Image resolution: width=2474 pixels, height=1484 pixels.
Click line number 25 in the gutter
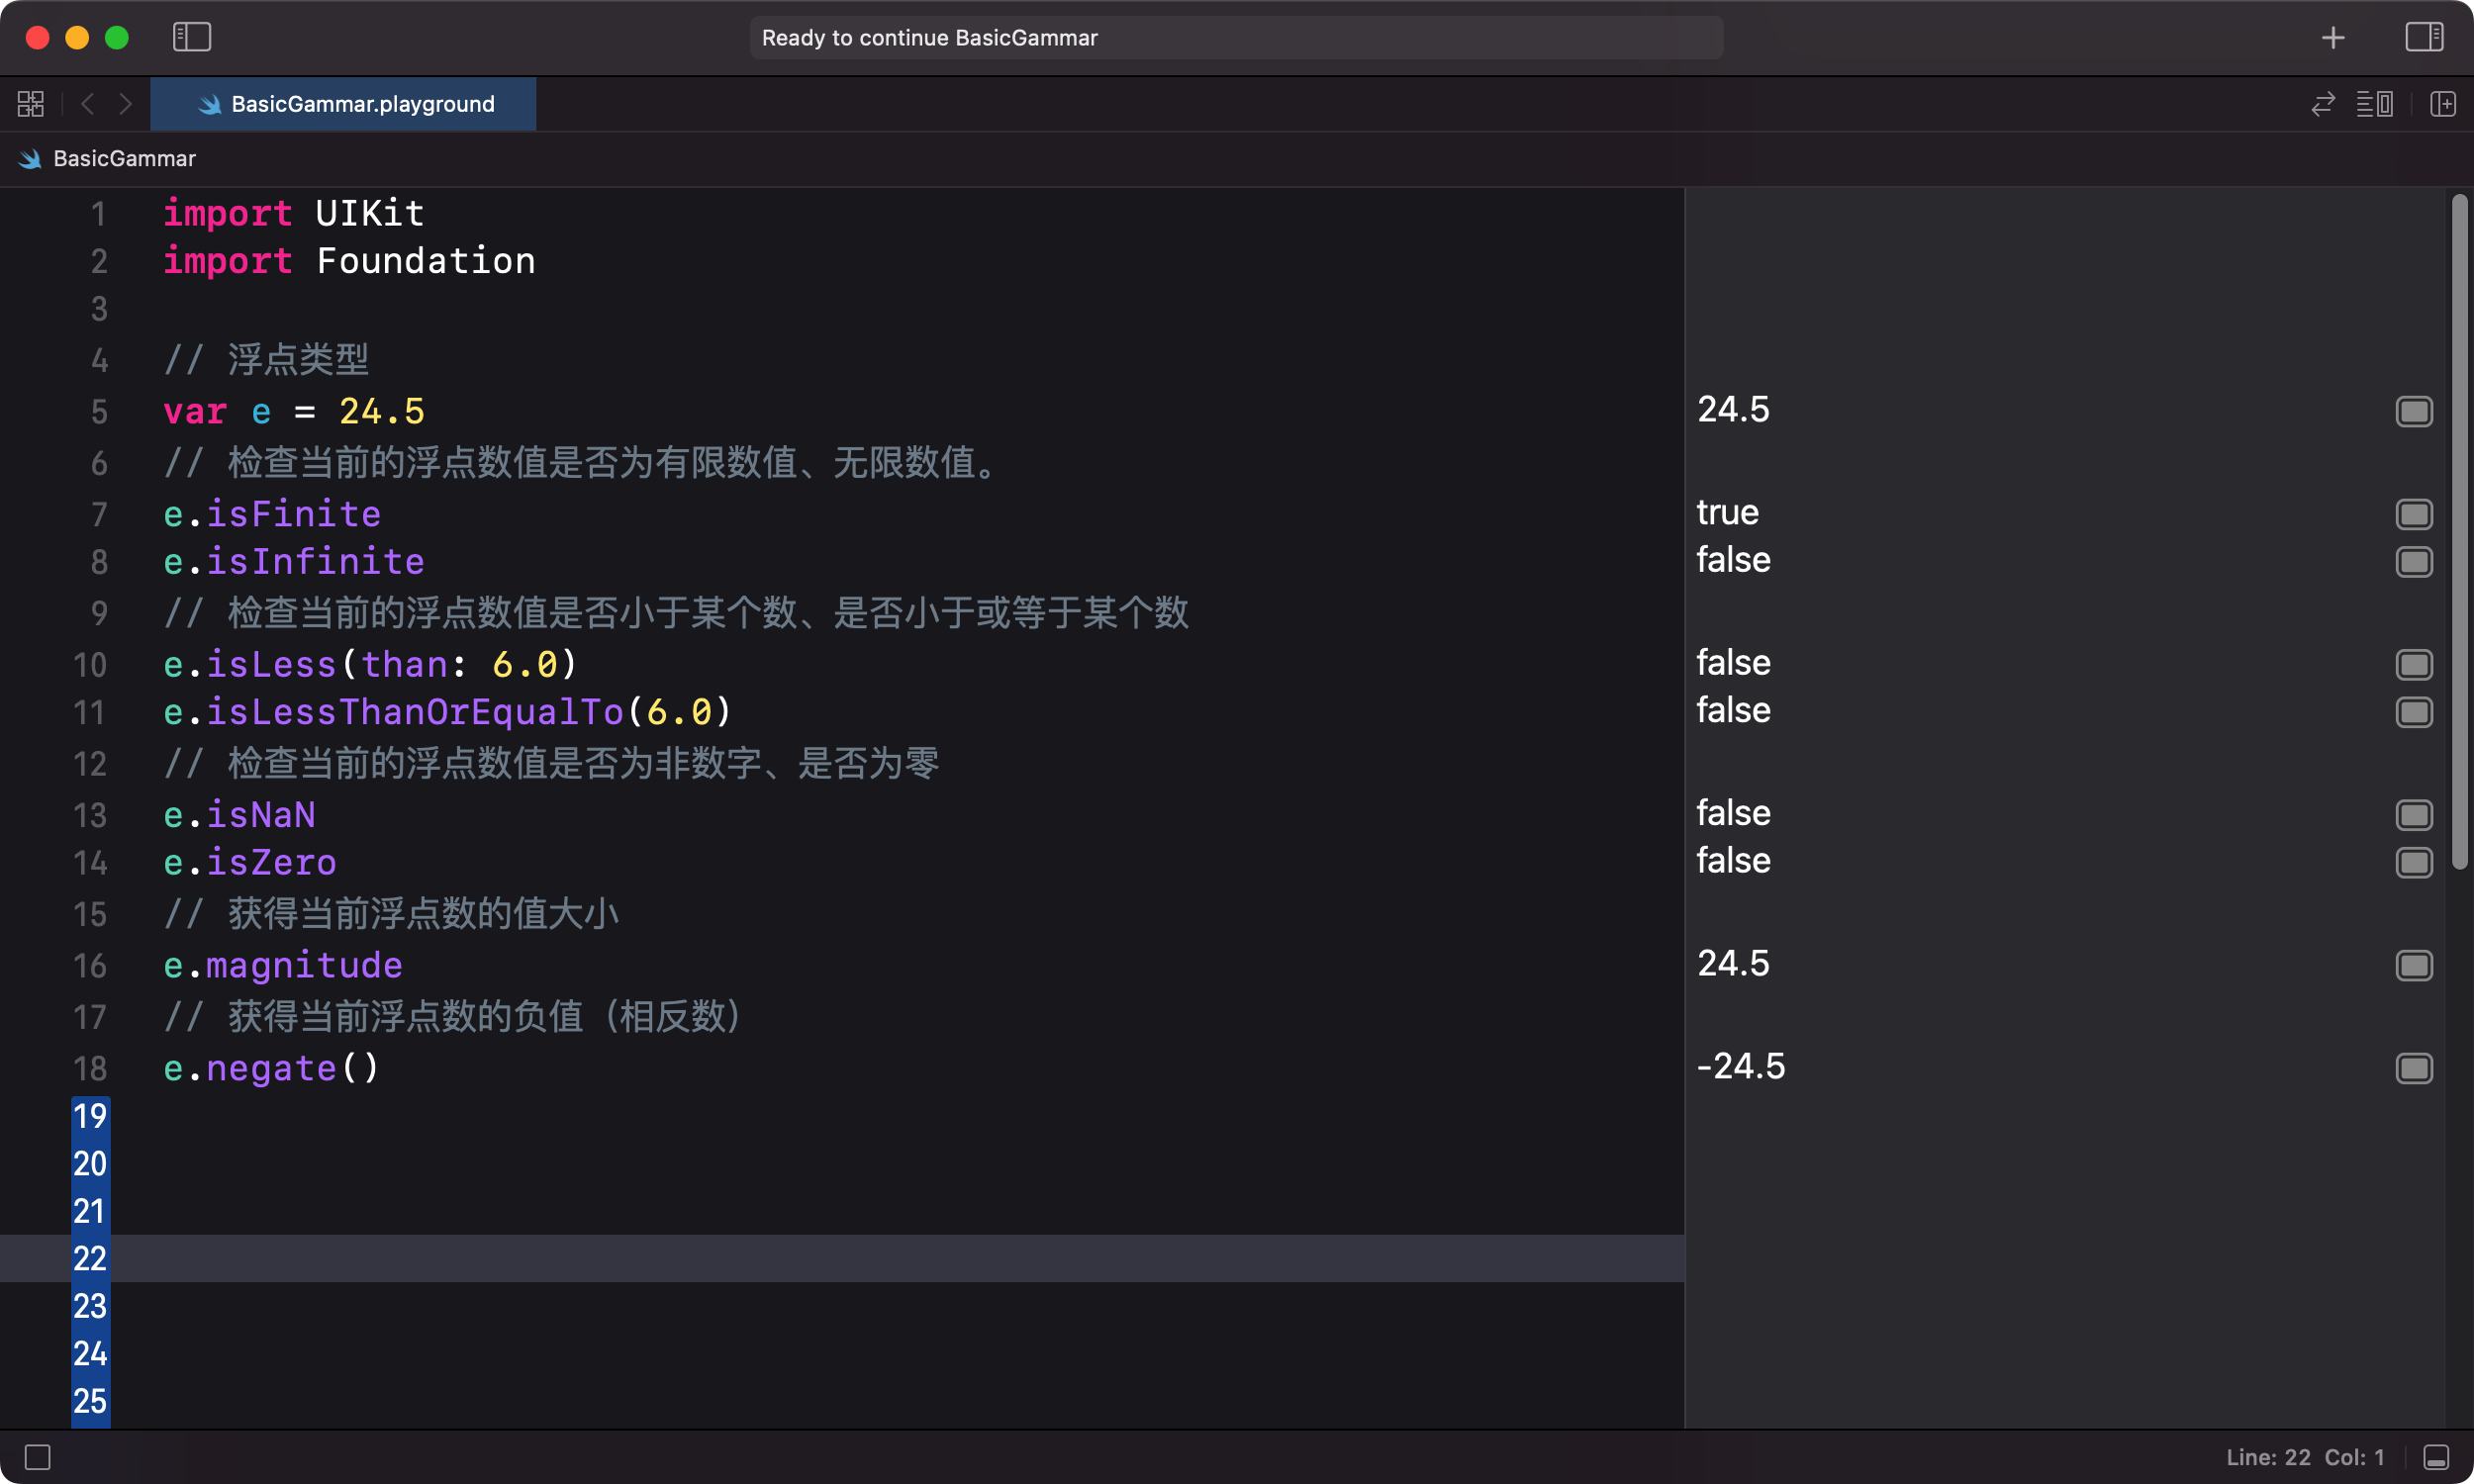(90, 1402)
